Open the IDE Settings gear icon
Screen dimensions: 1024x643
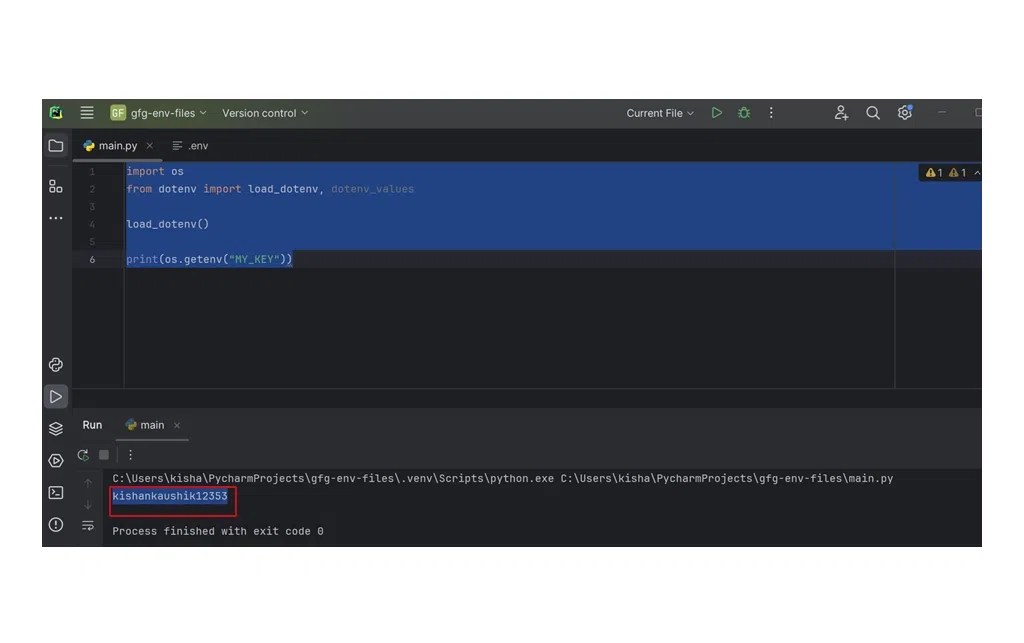coord(904,112)
